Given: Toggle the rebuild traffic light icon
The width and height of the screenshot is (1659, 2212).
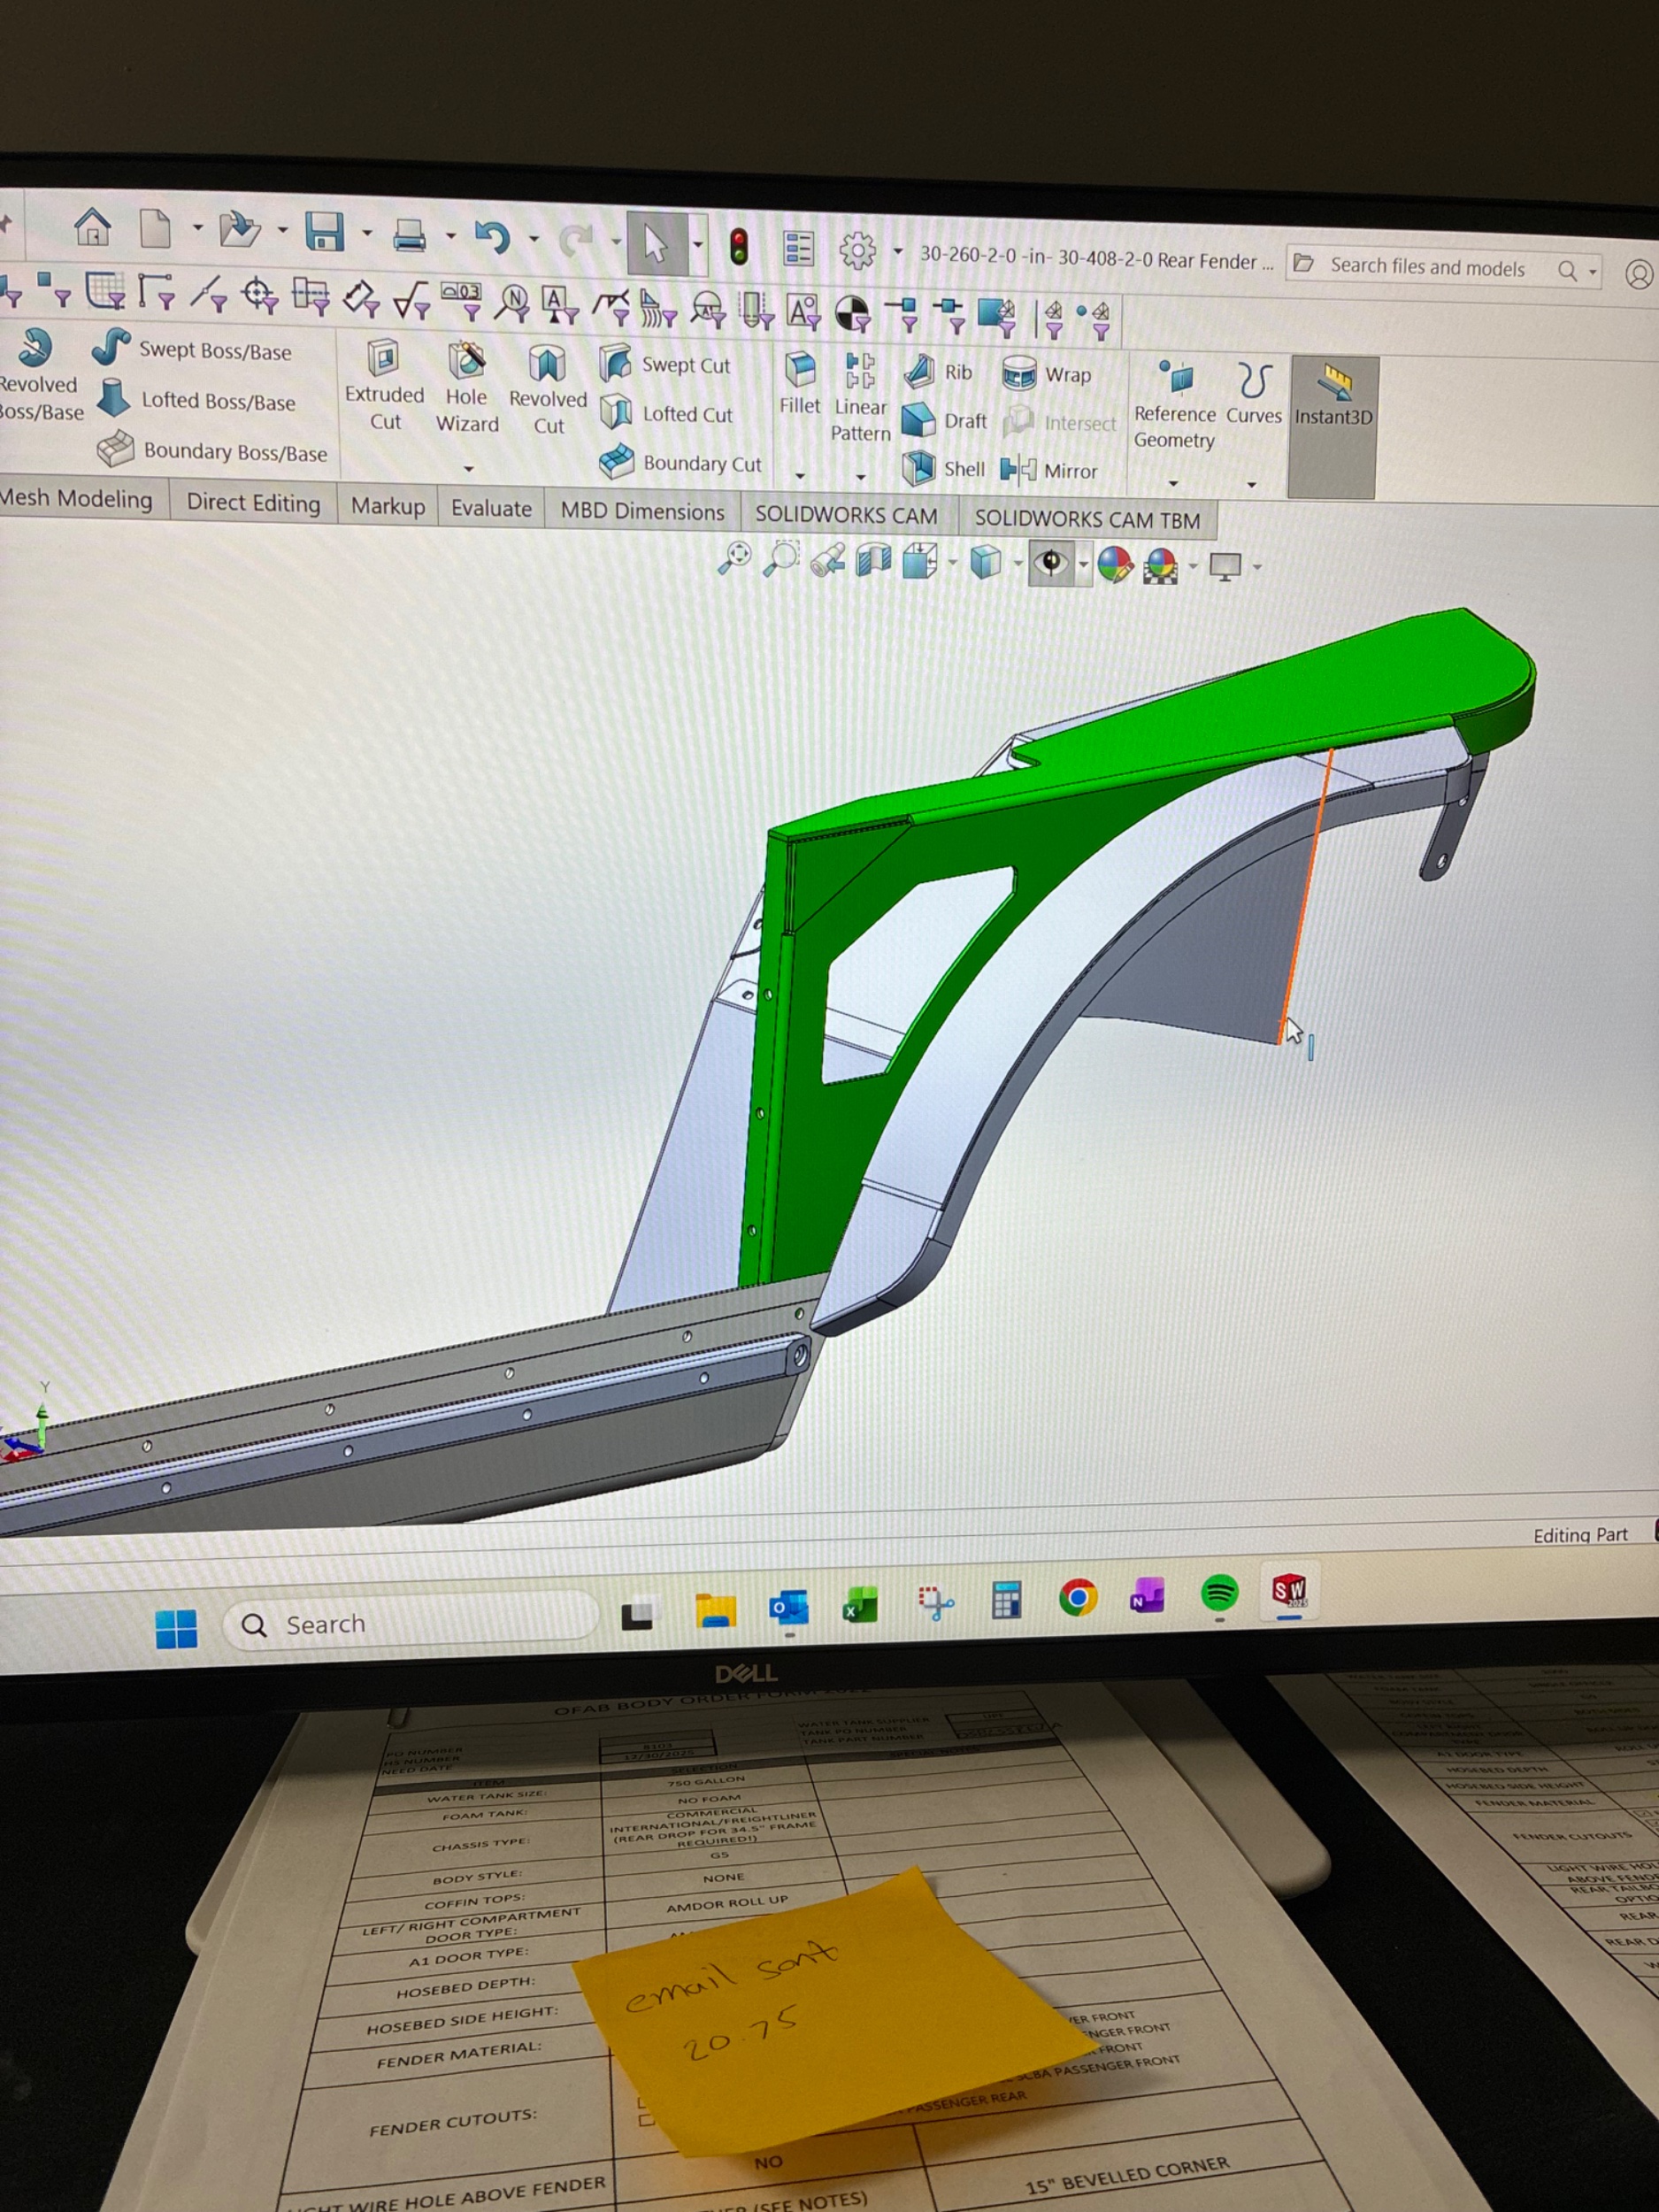Looking at the screenshot, I should coord(739,246).
